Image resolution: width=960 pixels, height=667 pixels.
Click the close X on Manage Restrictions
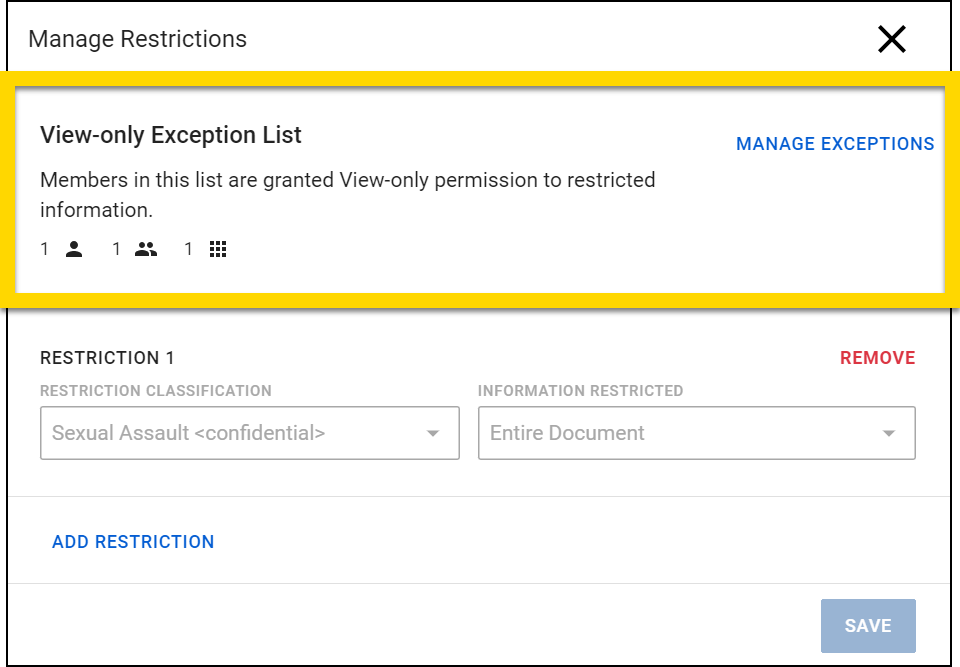click(891, 39)
